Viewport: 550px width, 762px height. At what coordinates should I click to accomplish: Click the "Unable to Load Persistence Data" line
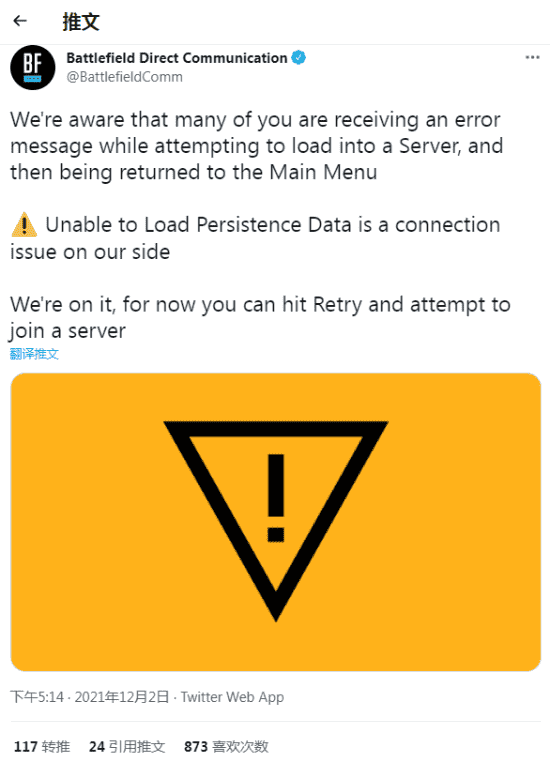point(255,238)
